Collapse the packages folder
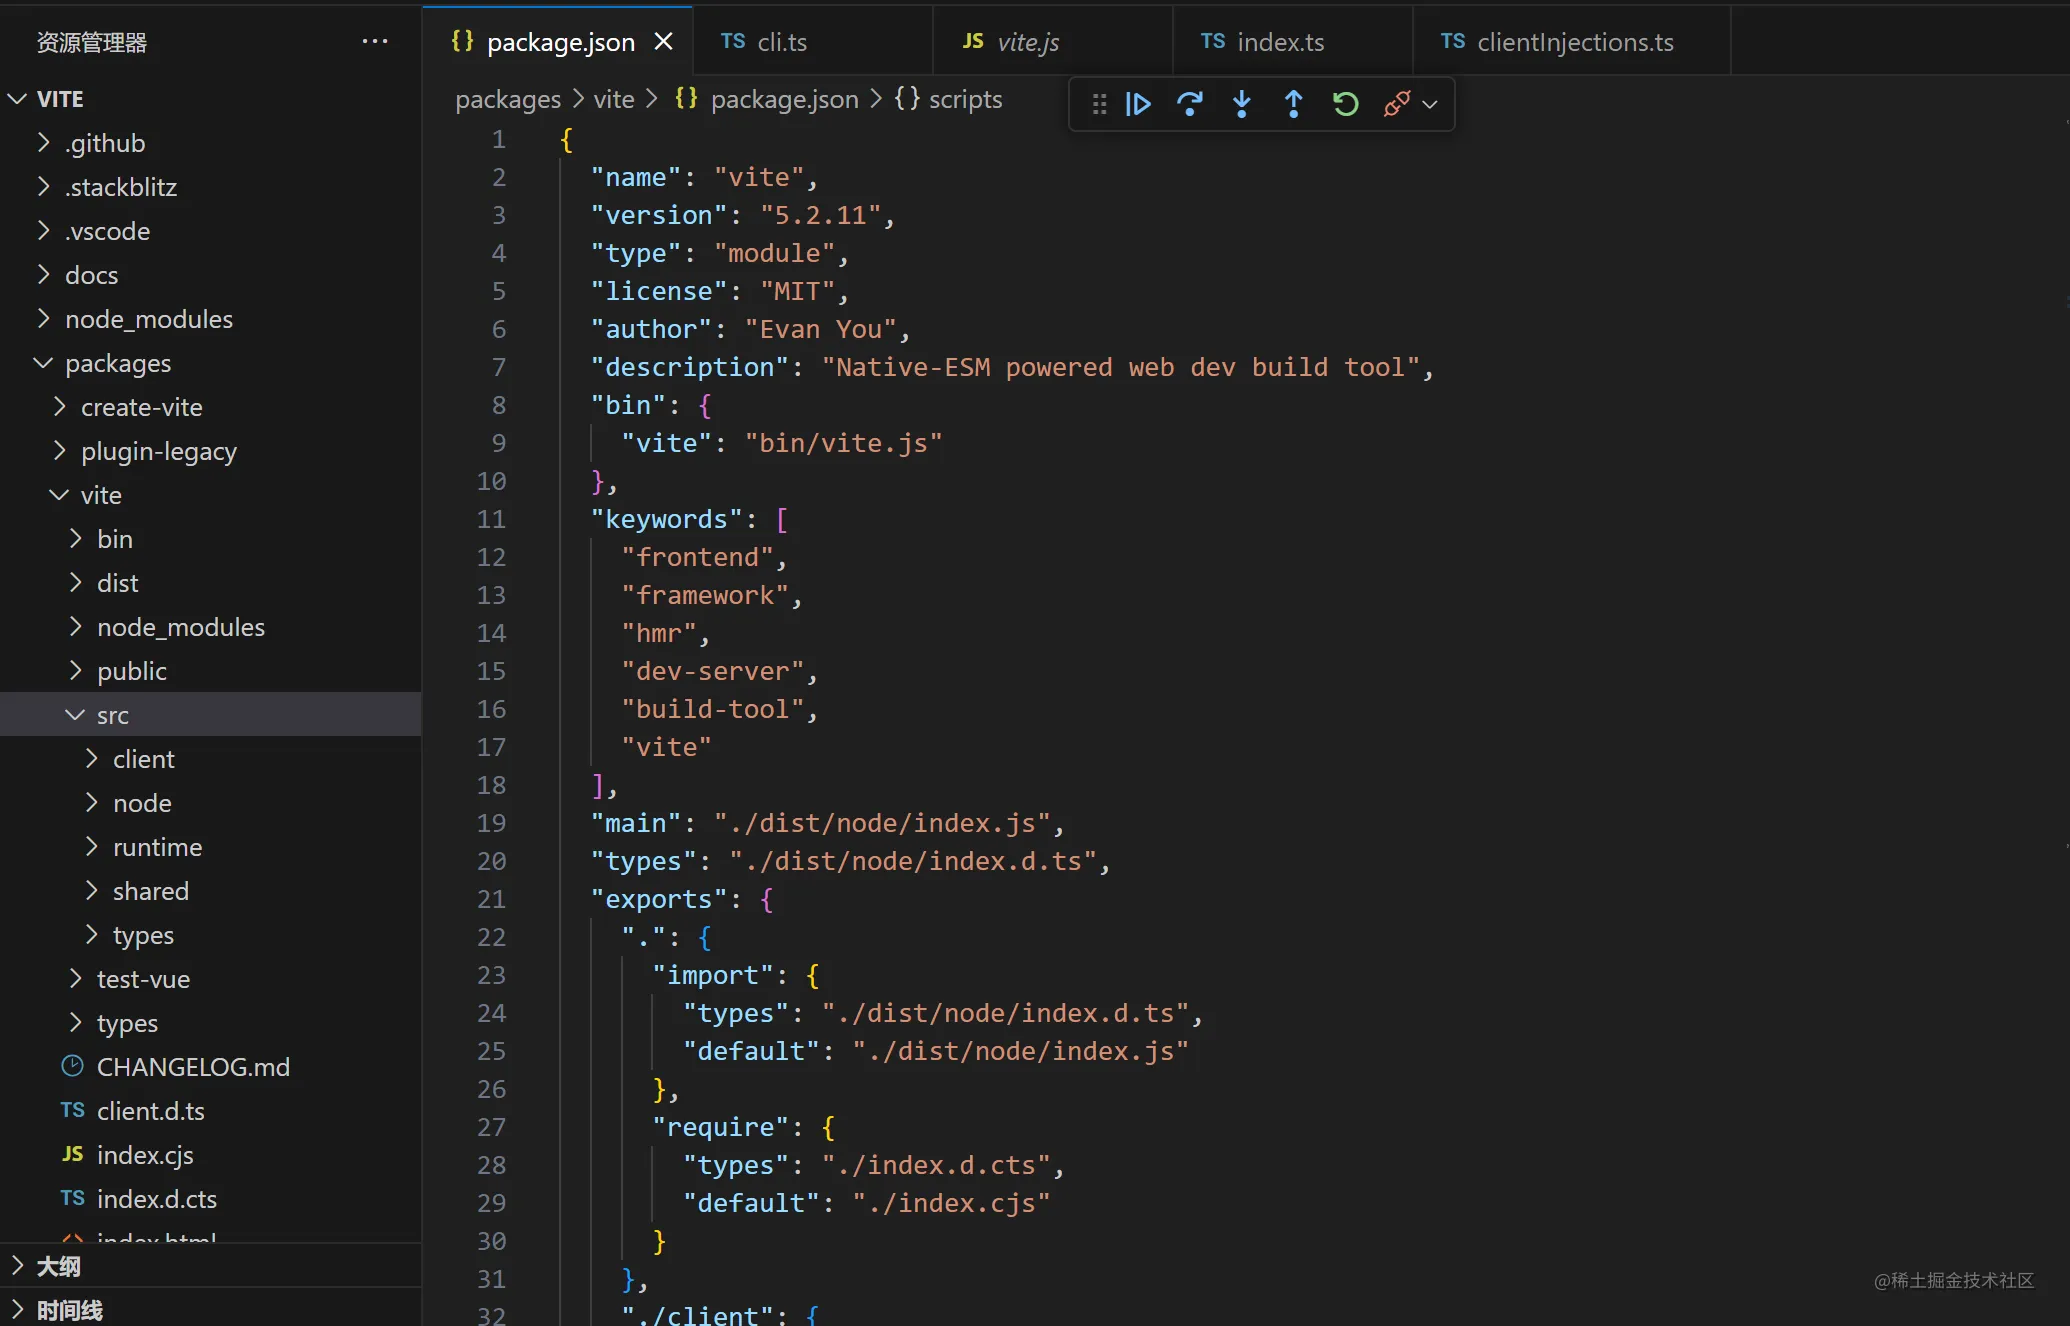2070x1326 pixels. (211, 363)
